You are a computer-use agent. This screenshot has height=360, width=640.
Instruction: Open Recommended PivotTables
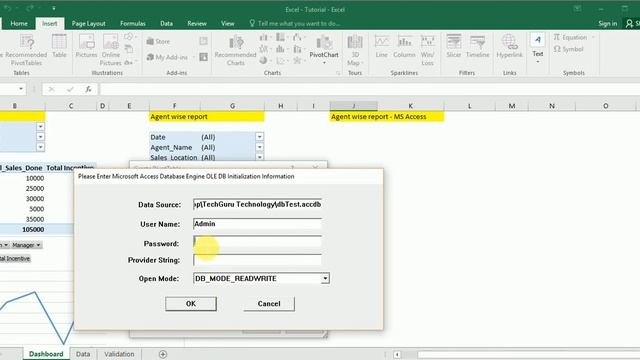(25, 50)
